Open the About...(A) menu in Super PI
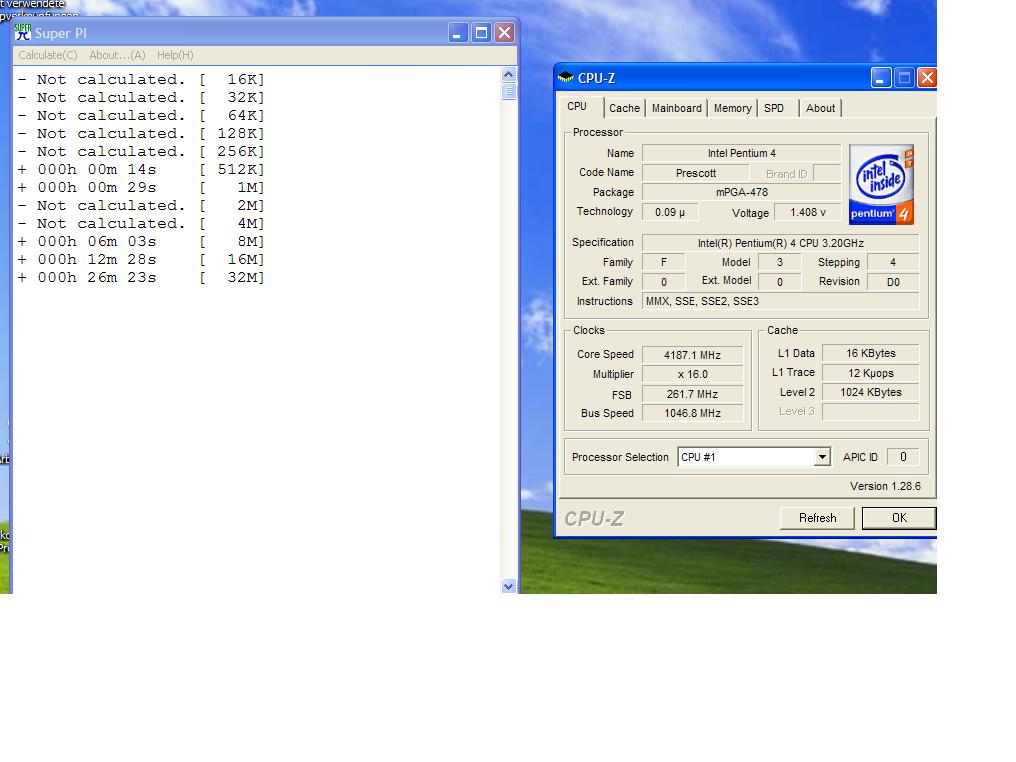The width and height of the screenshot is (1016, 762). click(117, 55)
